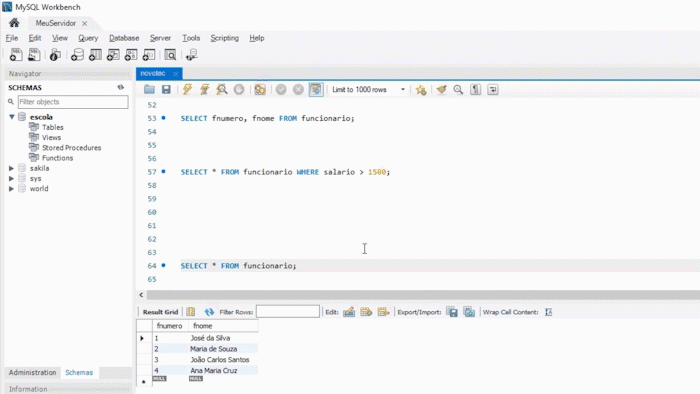Commit transaction checkmark icon
This screenshot has height=394, width=700.
[281, 89]
